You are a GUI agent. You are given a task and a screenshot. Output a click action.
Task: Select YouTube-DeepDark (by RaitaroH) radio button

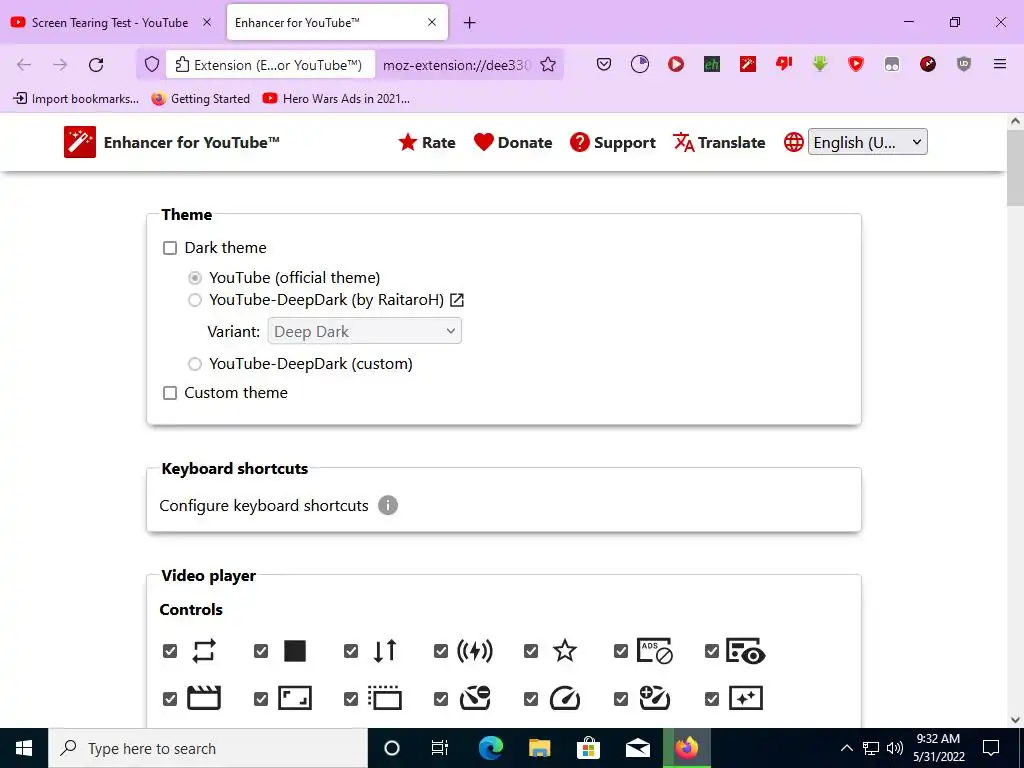pos(195,300)
